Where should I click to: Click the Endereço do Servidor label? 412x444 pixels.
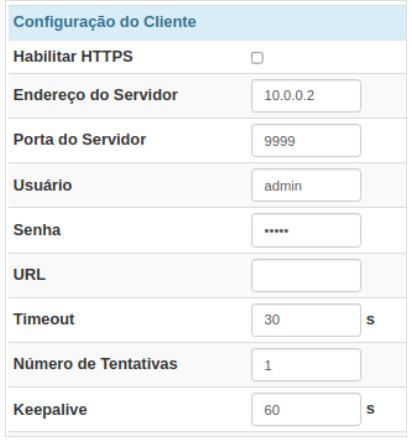[x=95, y=95]
